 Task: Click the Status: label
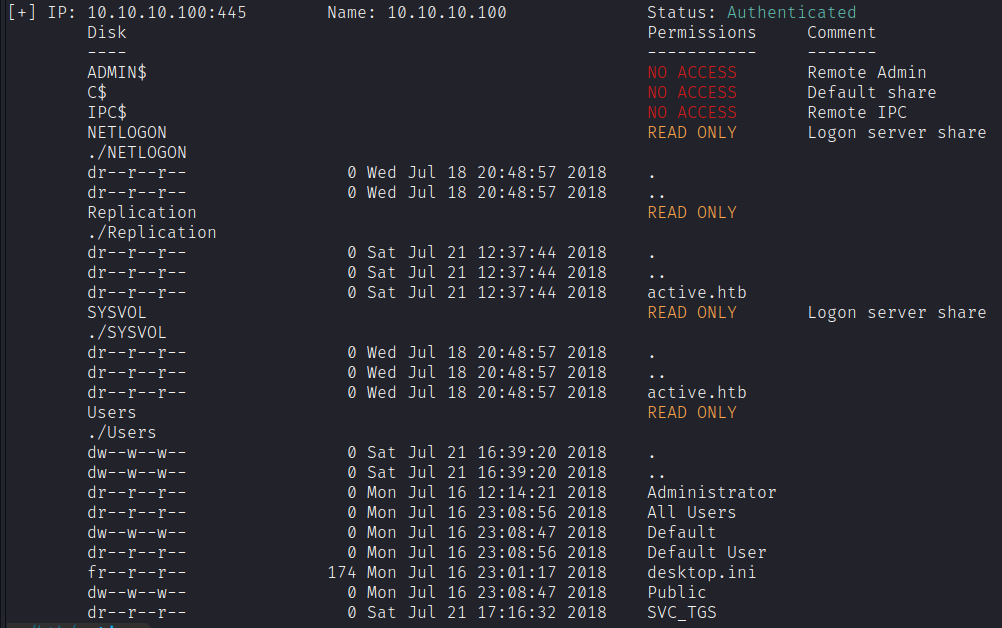click(x=682, y=12)
